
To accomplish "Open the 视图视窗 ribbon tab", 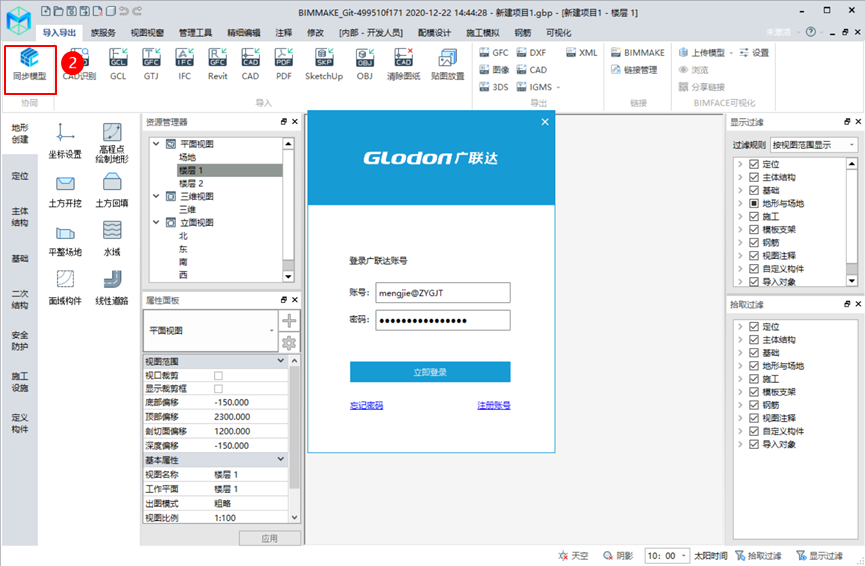I will 147,33.
